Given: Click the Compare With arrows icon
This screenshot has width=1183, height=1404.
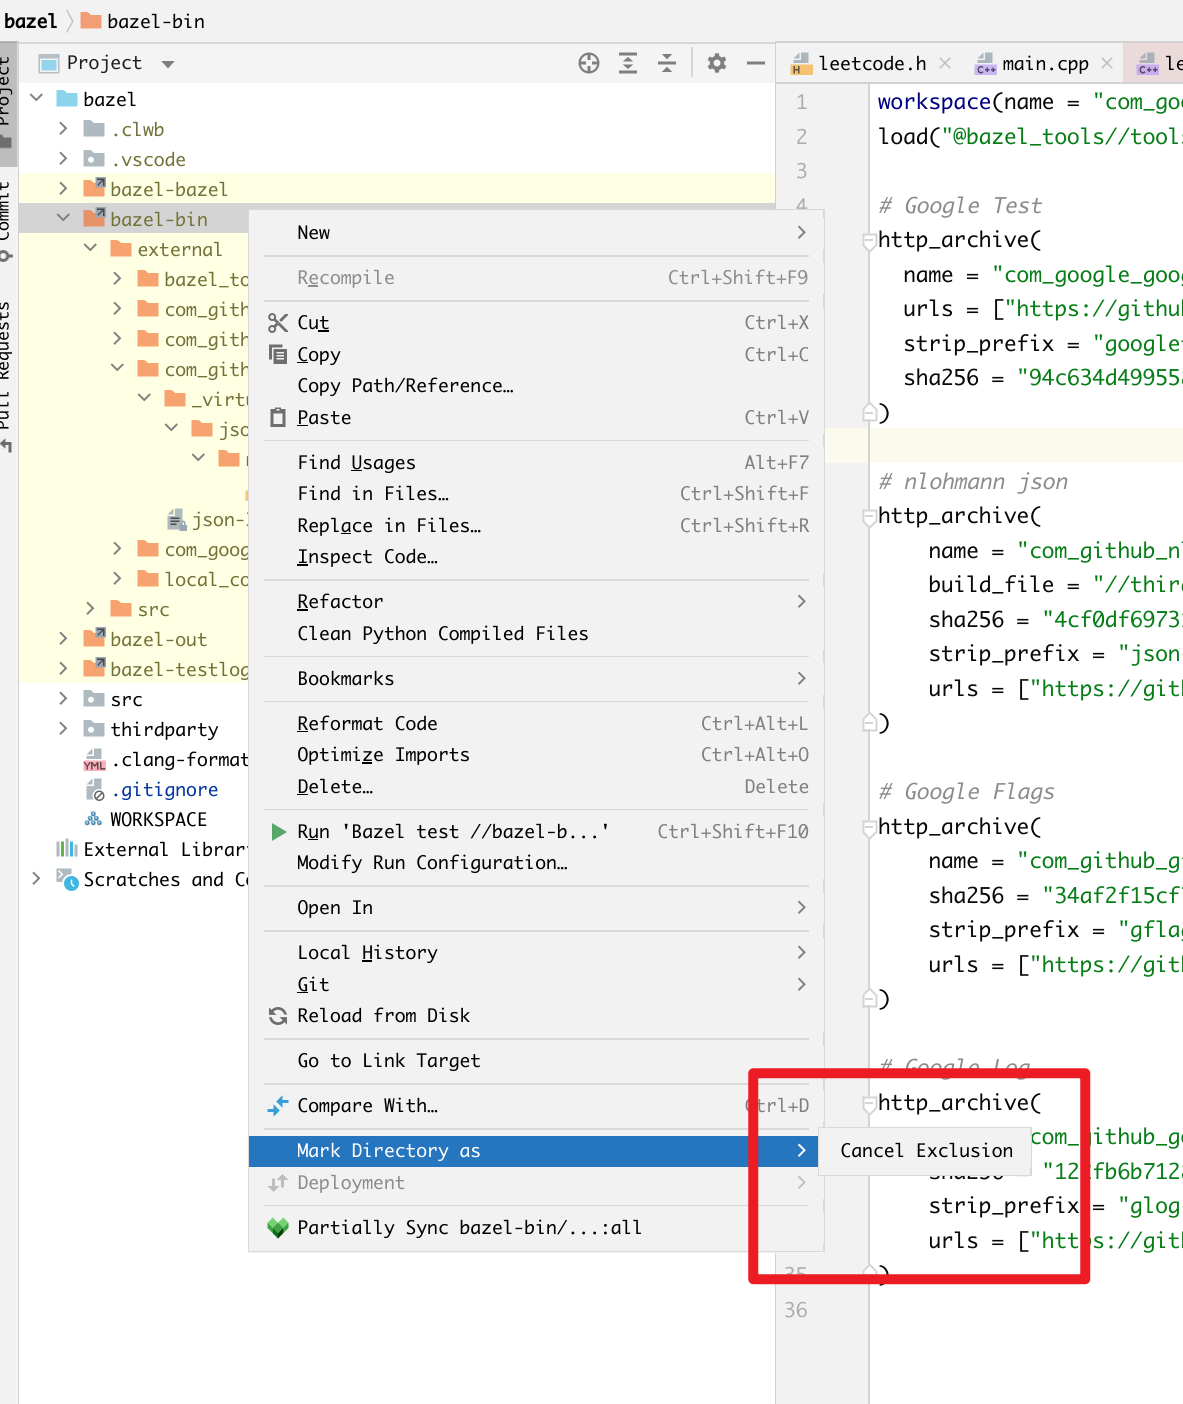Looking at the screenshot, I should (277, 1105).
